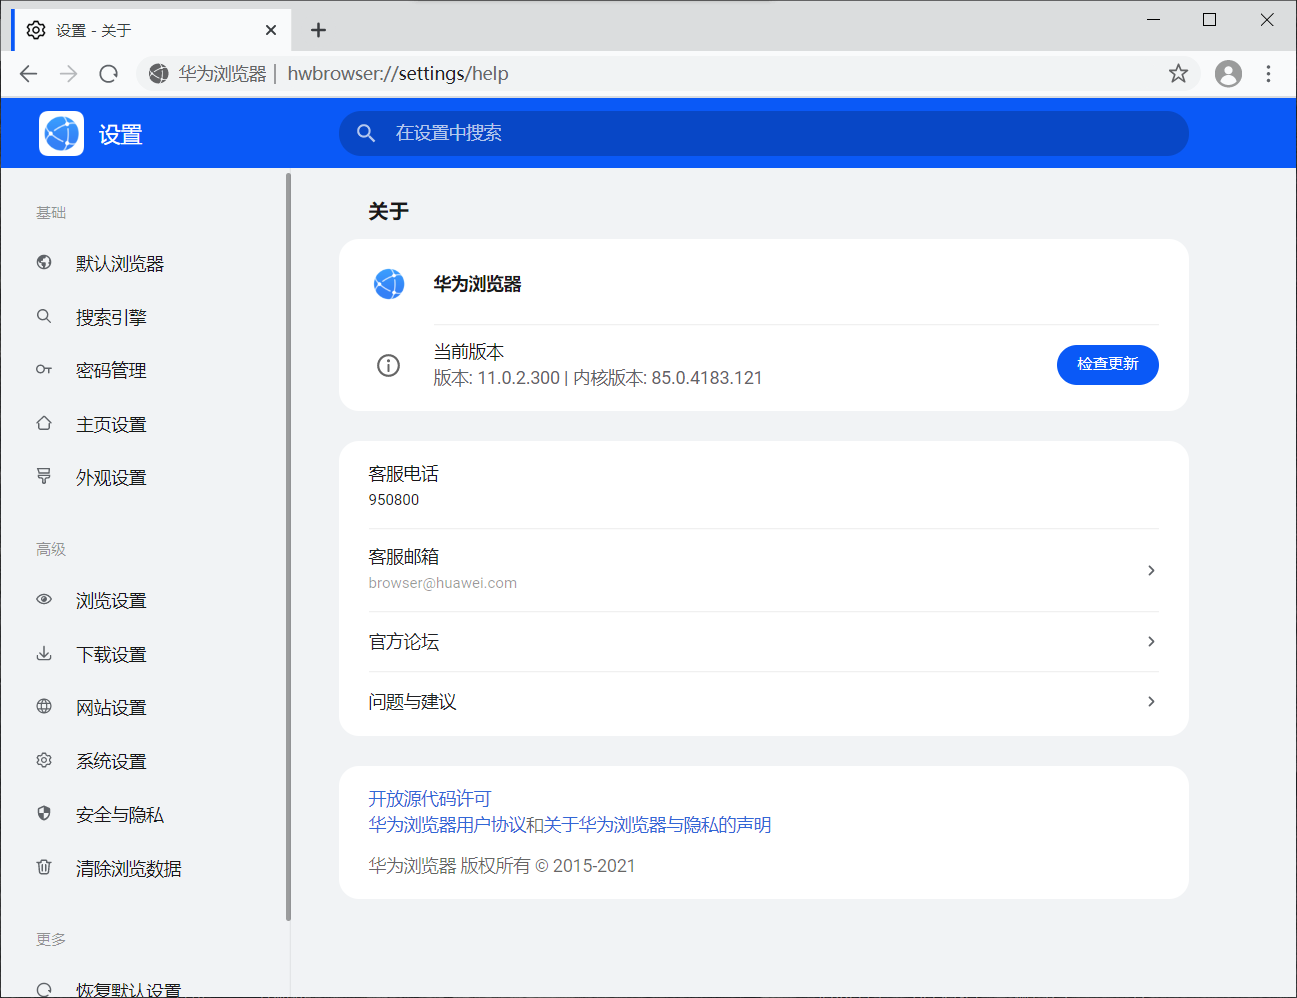
Task: Open the 华为浏览器用户协议 privacy statement link
Action: click(570, 824)
